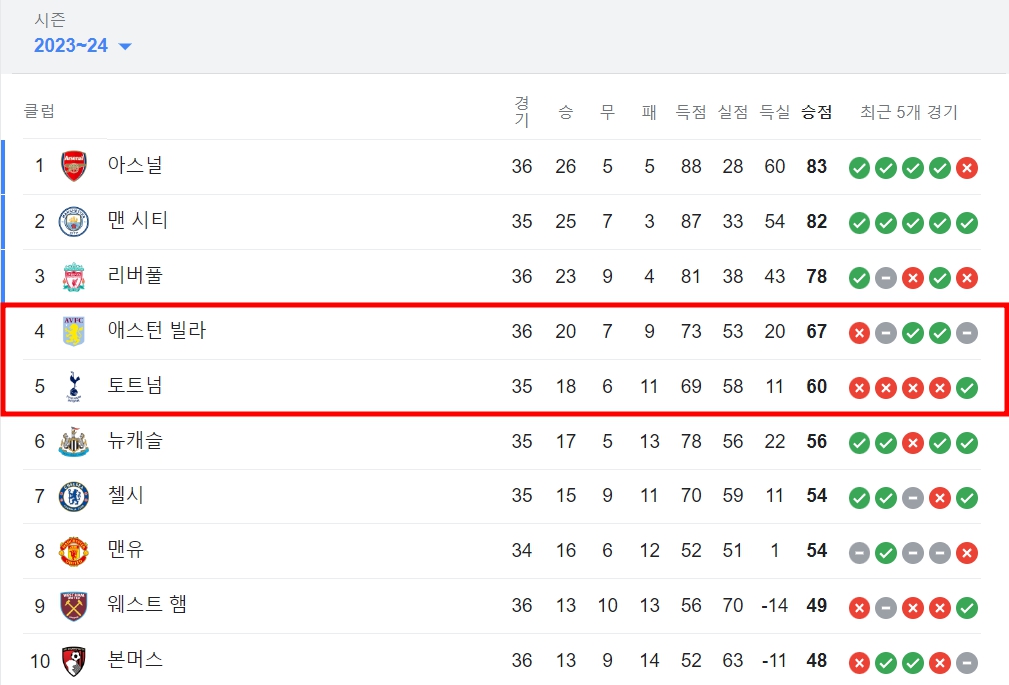Click the Chelsea club crest

[x=74, y=496]
